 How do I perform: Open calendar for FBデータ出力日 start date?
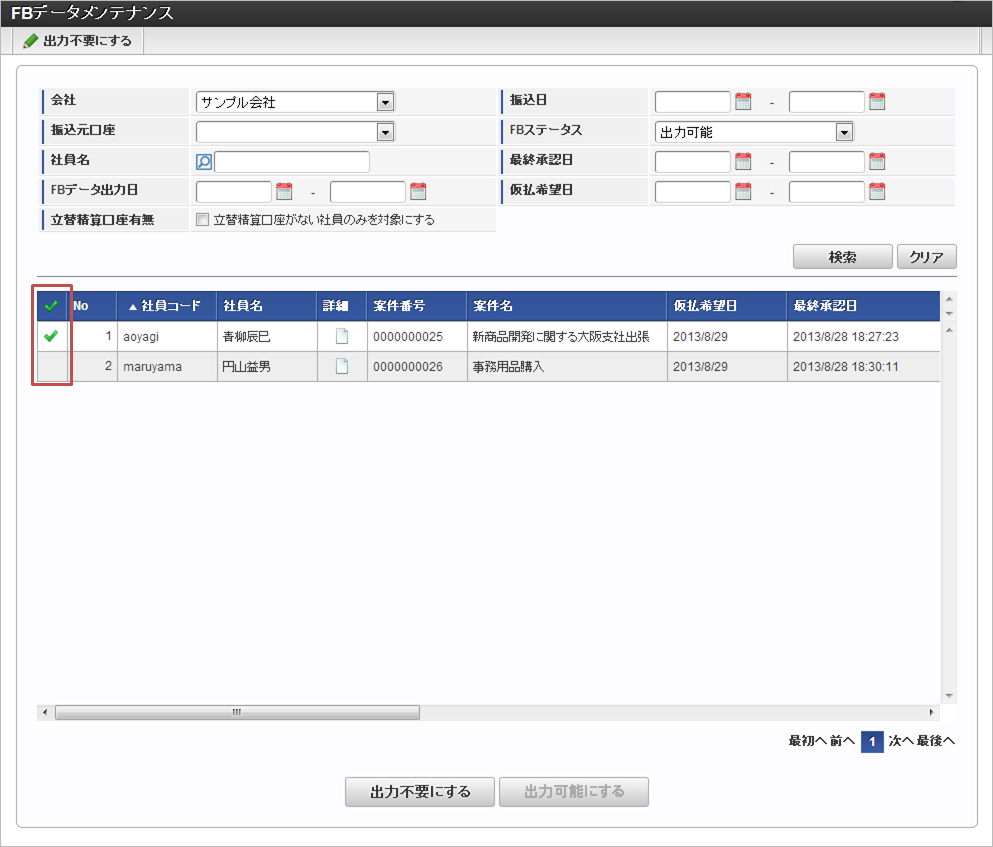[284, 191]
